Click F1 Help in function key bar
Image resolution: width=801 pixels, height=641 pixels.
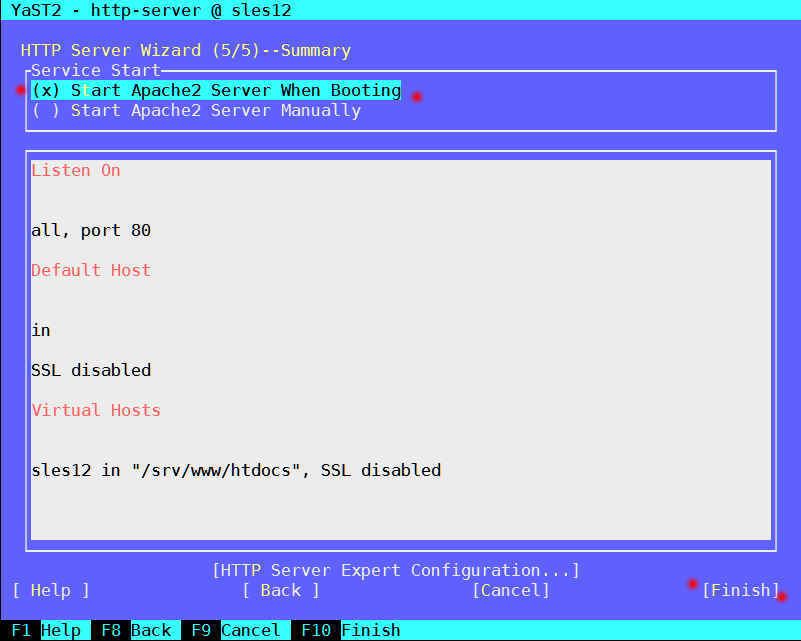click(46, 630)
